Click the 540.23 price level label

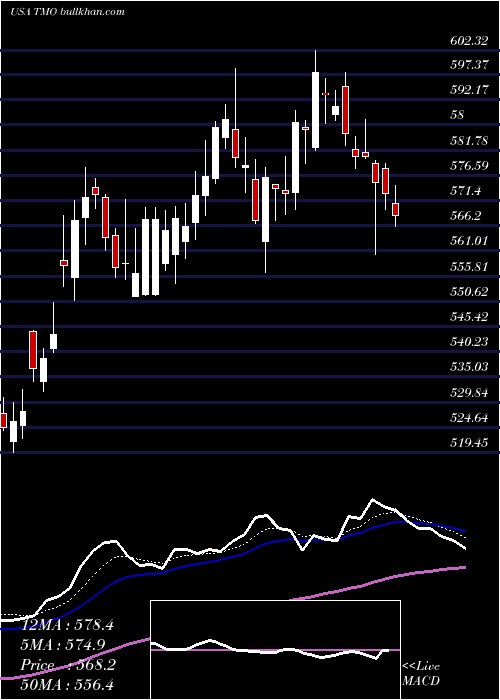pos(468,342)
